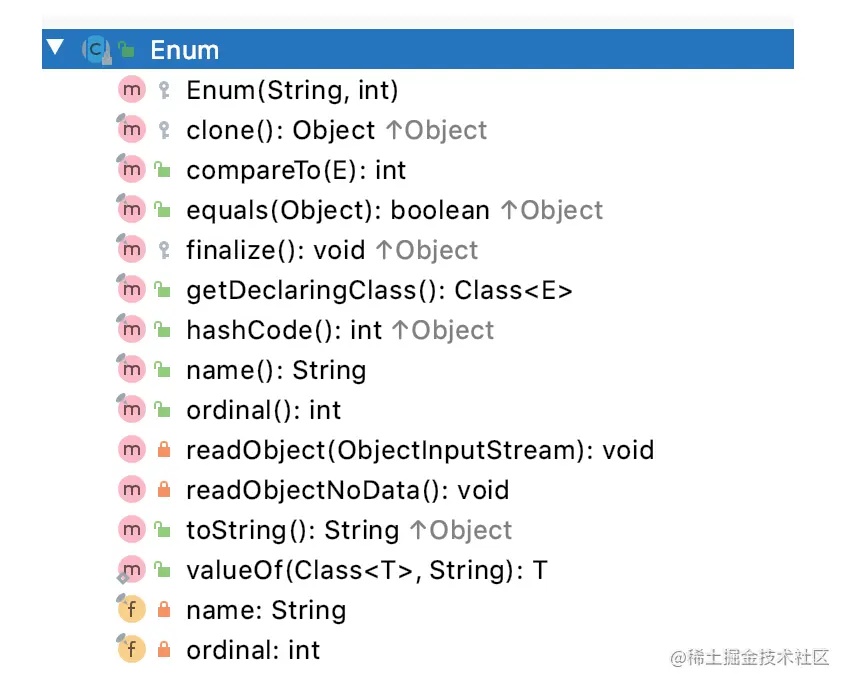Select the clone(): Object method

click(280, 130)
